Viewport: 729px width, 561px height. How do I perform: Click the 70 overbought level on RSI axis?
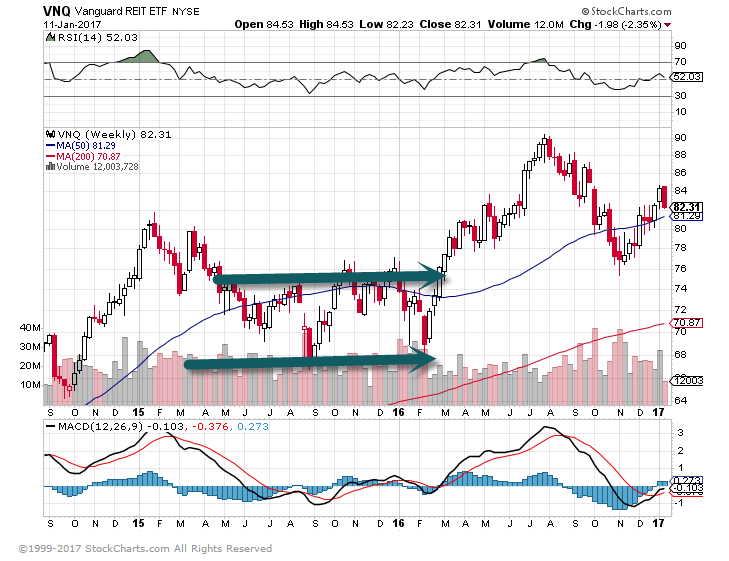tap(680, 61)
